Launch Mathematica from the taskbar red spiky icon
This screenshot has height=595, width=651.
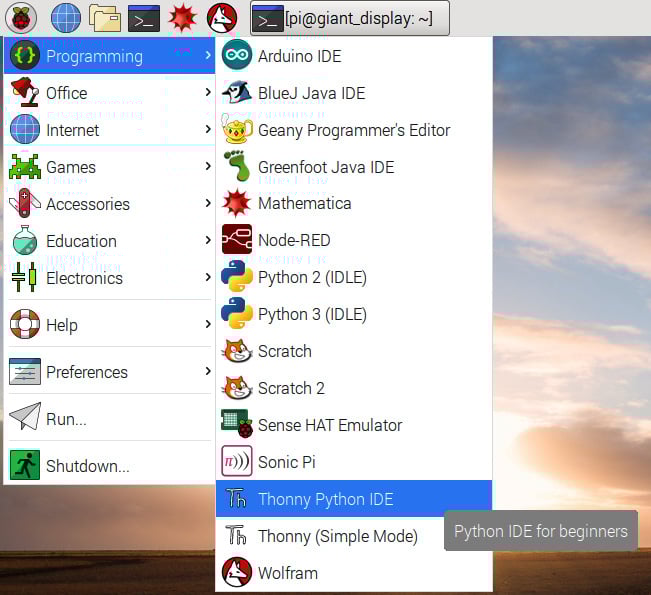[182, 18]
